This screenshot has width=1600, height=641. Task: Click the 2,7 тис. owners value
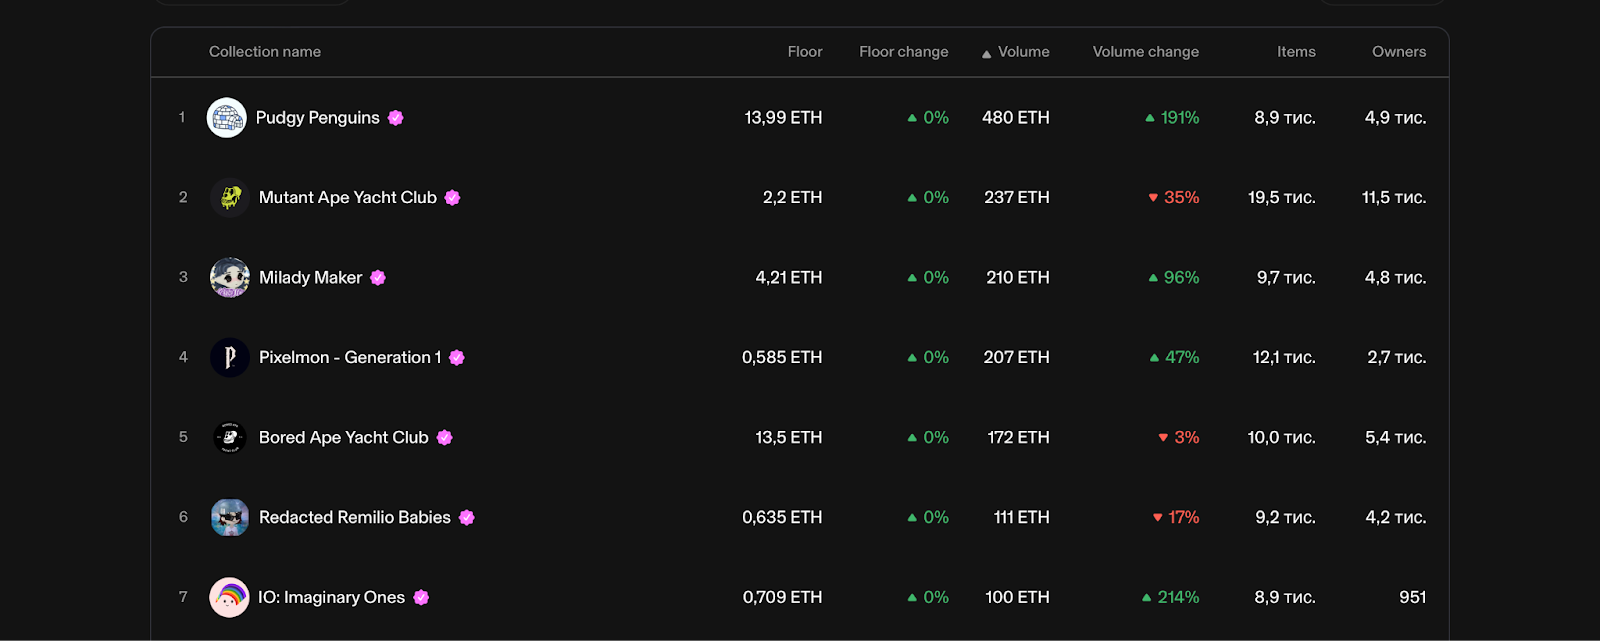[1397, 358]
